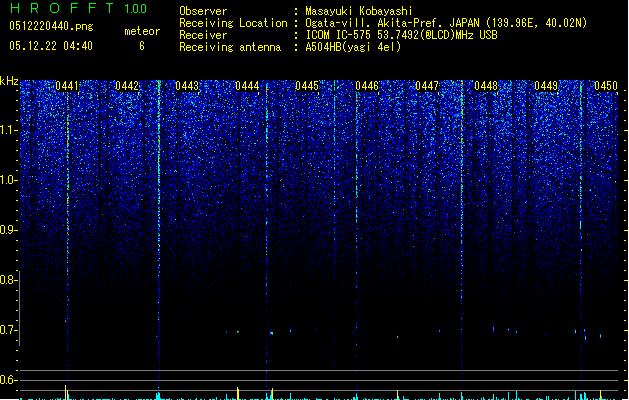Click the Ogata-vill. Akita-Pref. JAPAN location text

click(x=446, y=23)
